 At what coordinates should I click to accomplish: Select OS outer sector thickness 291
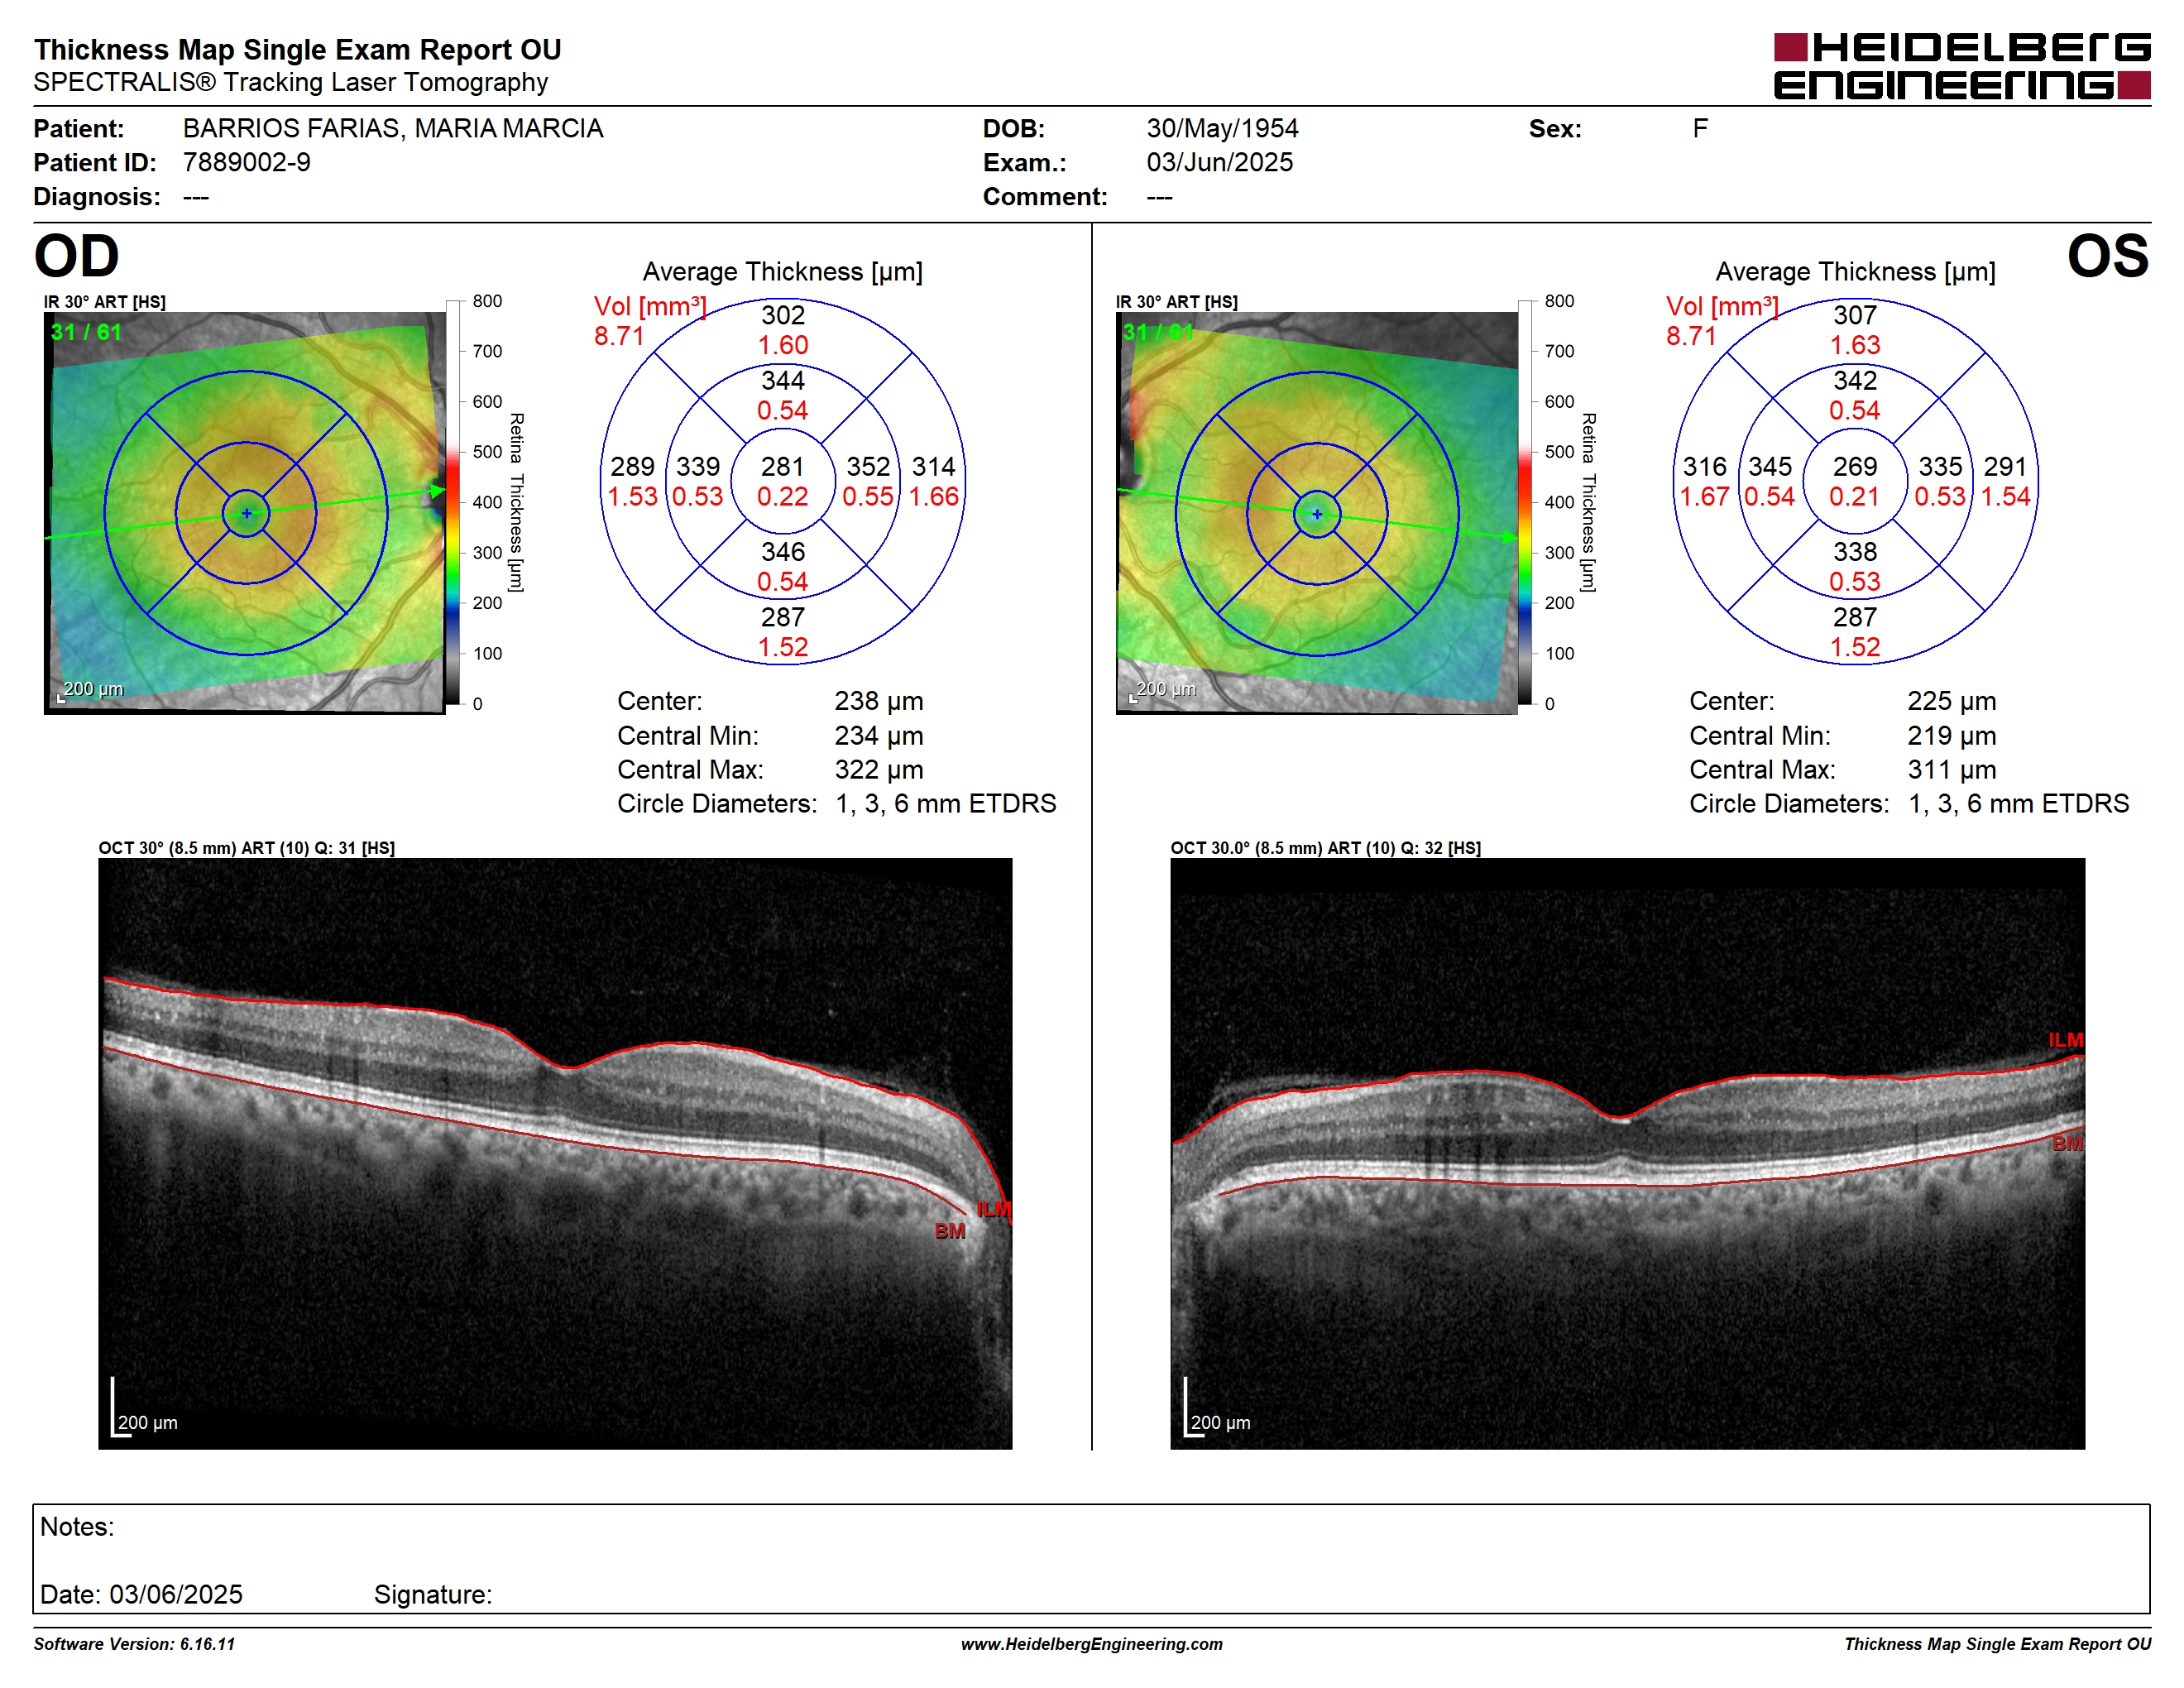[x=2005, y=467]
